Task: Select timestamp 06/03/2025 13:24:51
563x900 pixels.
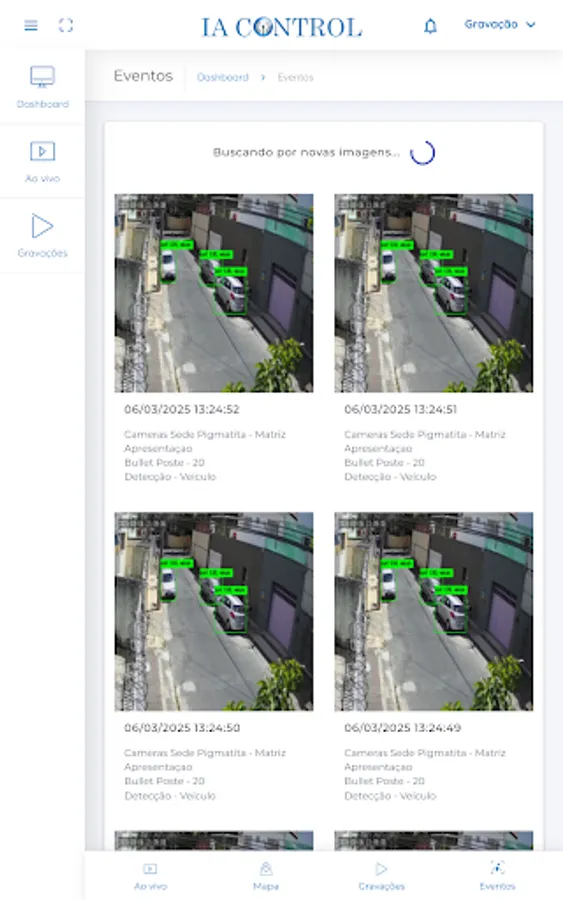Action: pyautogui.click(x=401, y=409)
